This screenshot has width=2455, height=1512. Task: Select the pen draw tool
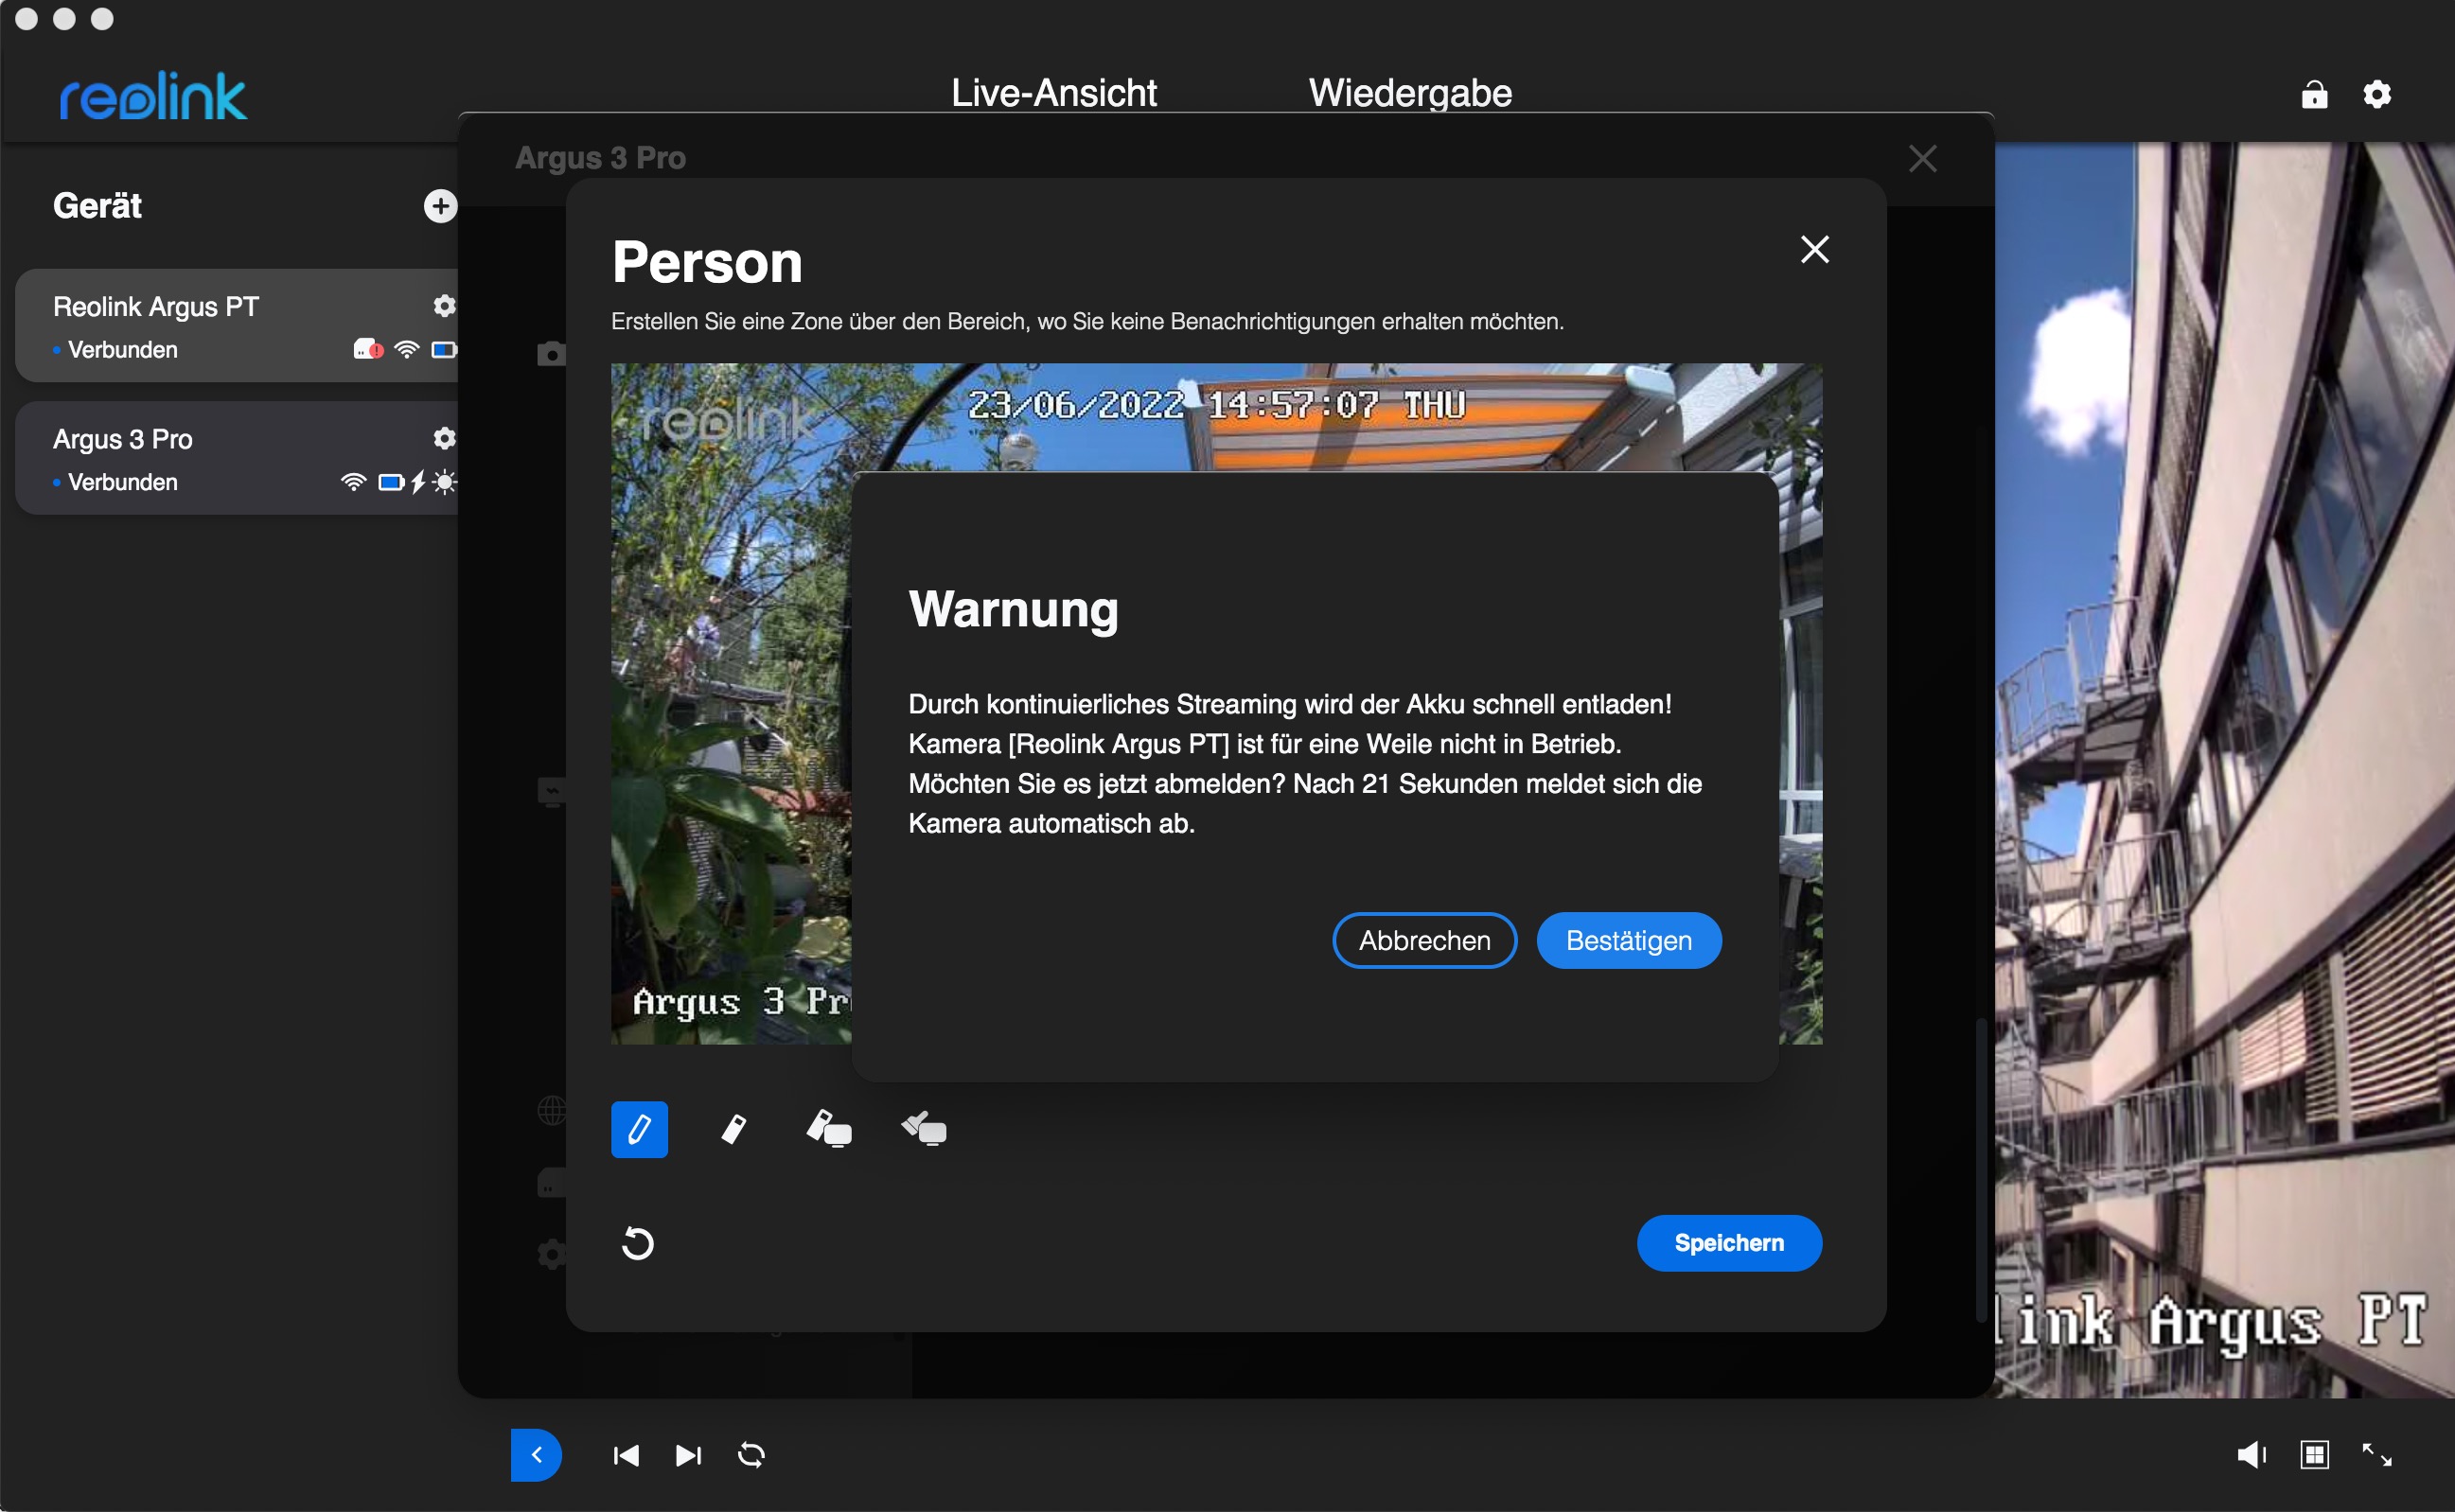click(639, 1129)
